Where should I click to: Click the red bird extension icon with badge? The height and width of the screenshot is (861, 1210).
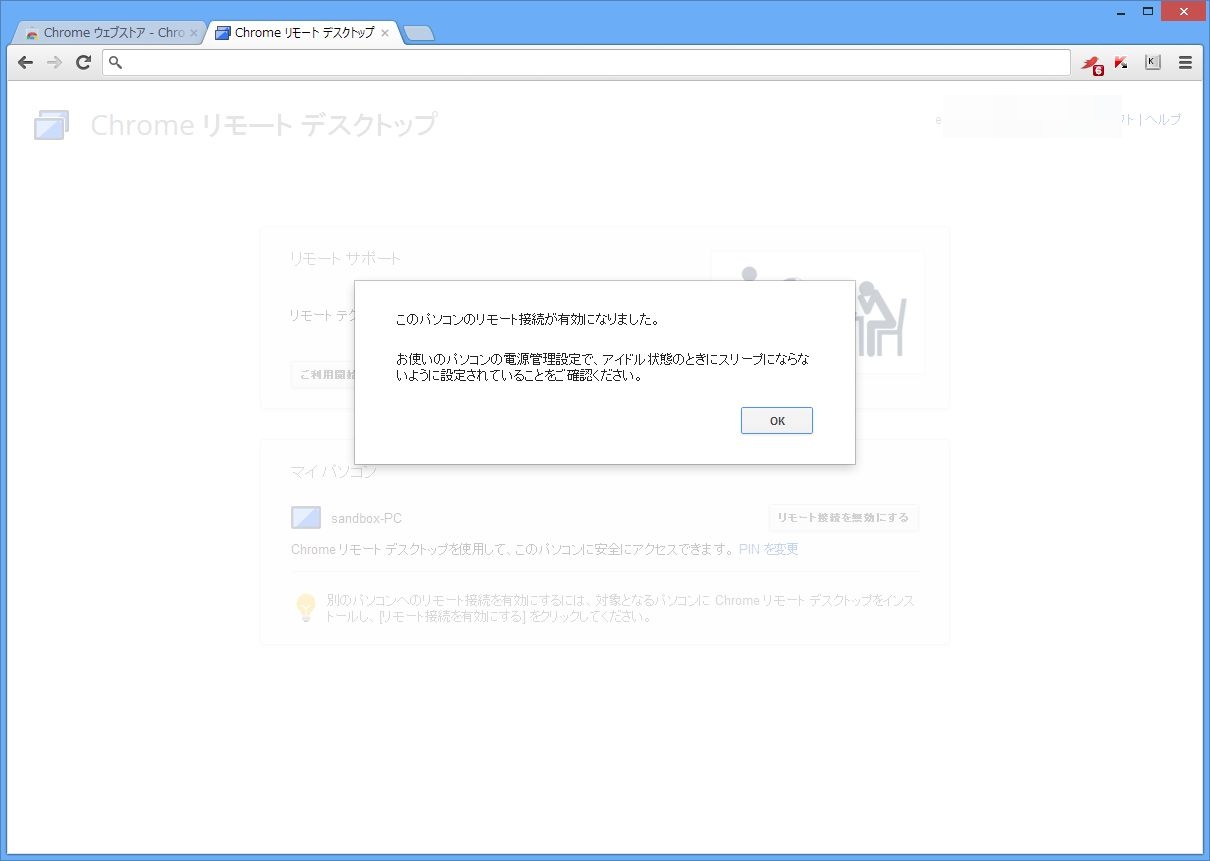point(1092,64)
